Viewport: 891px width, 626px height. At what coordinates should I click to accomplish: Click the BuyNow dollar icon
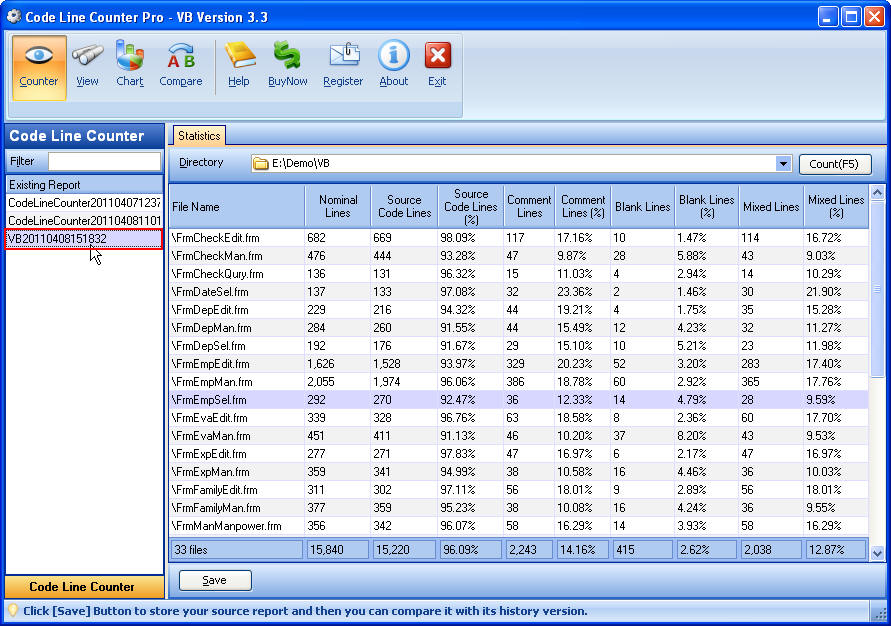pyautogui.click(x=288, y=65)
